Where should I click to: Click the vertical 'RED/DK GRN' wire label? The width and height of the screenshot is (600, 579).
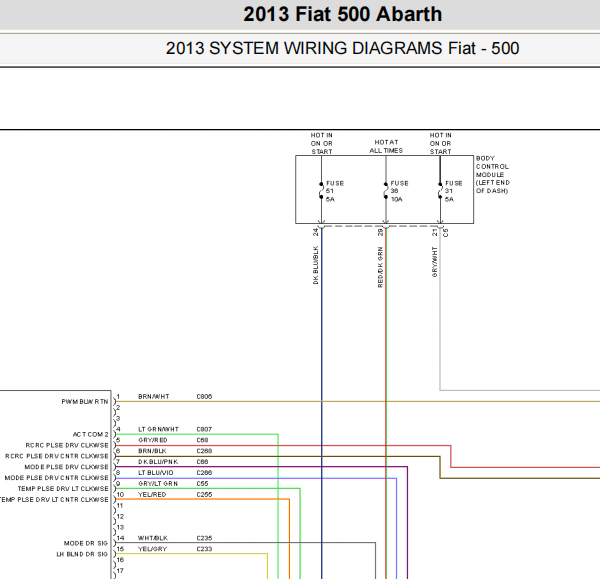[x=380, y=267]
